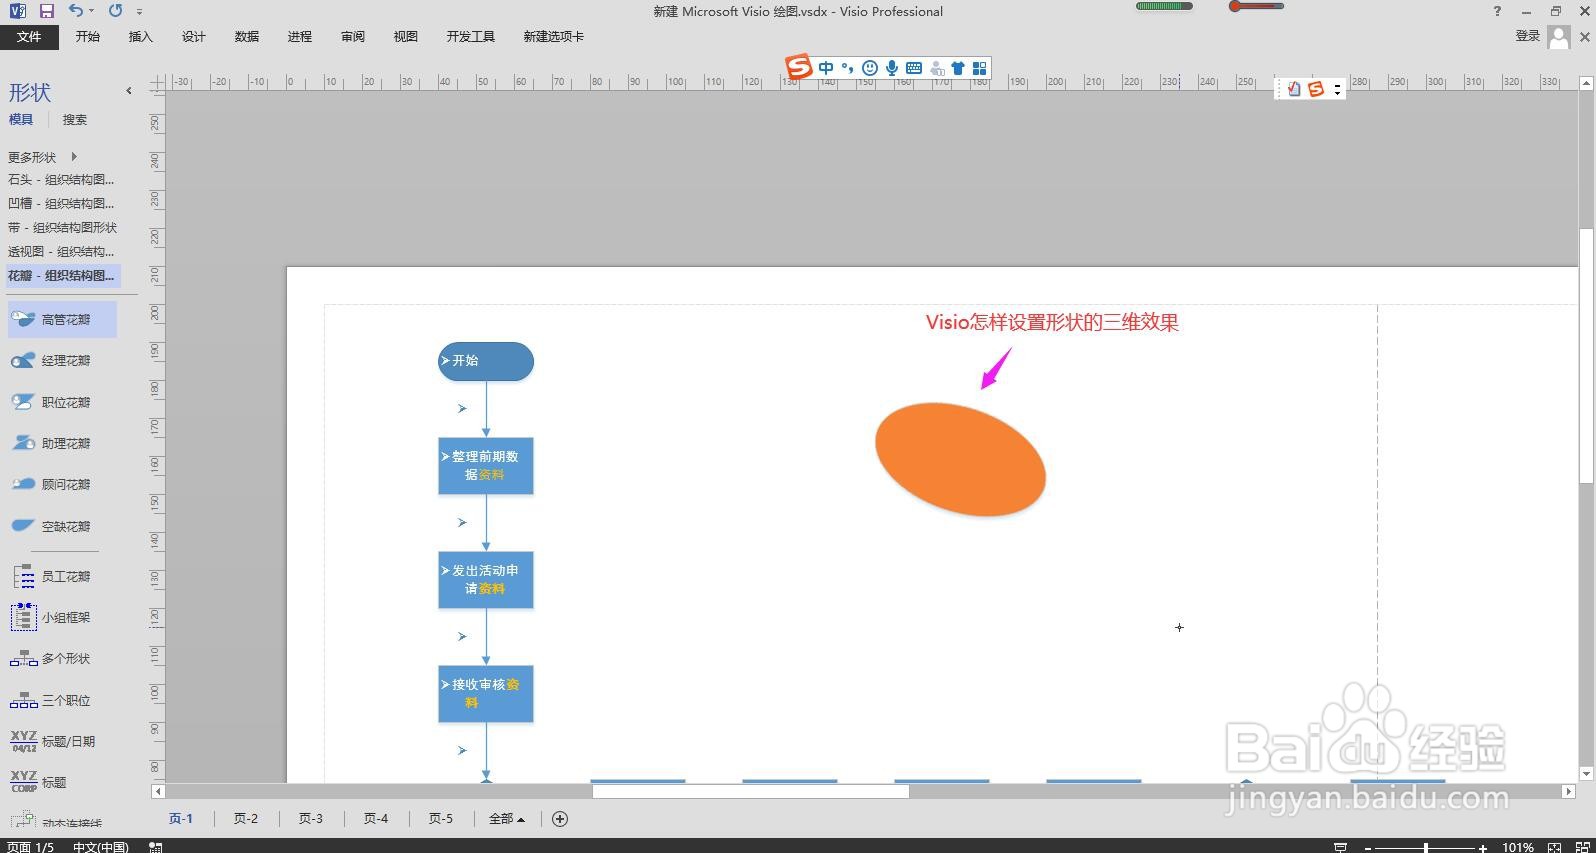Select the 整理前期数据资料 process box
This screenshot has width=1596, height=853.
point(486,466)
